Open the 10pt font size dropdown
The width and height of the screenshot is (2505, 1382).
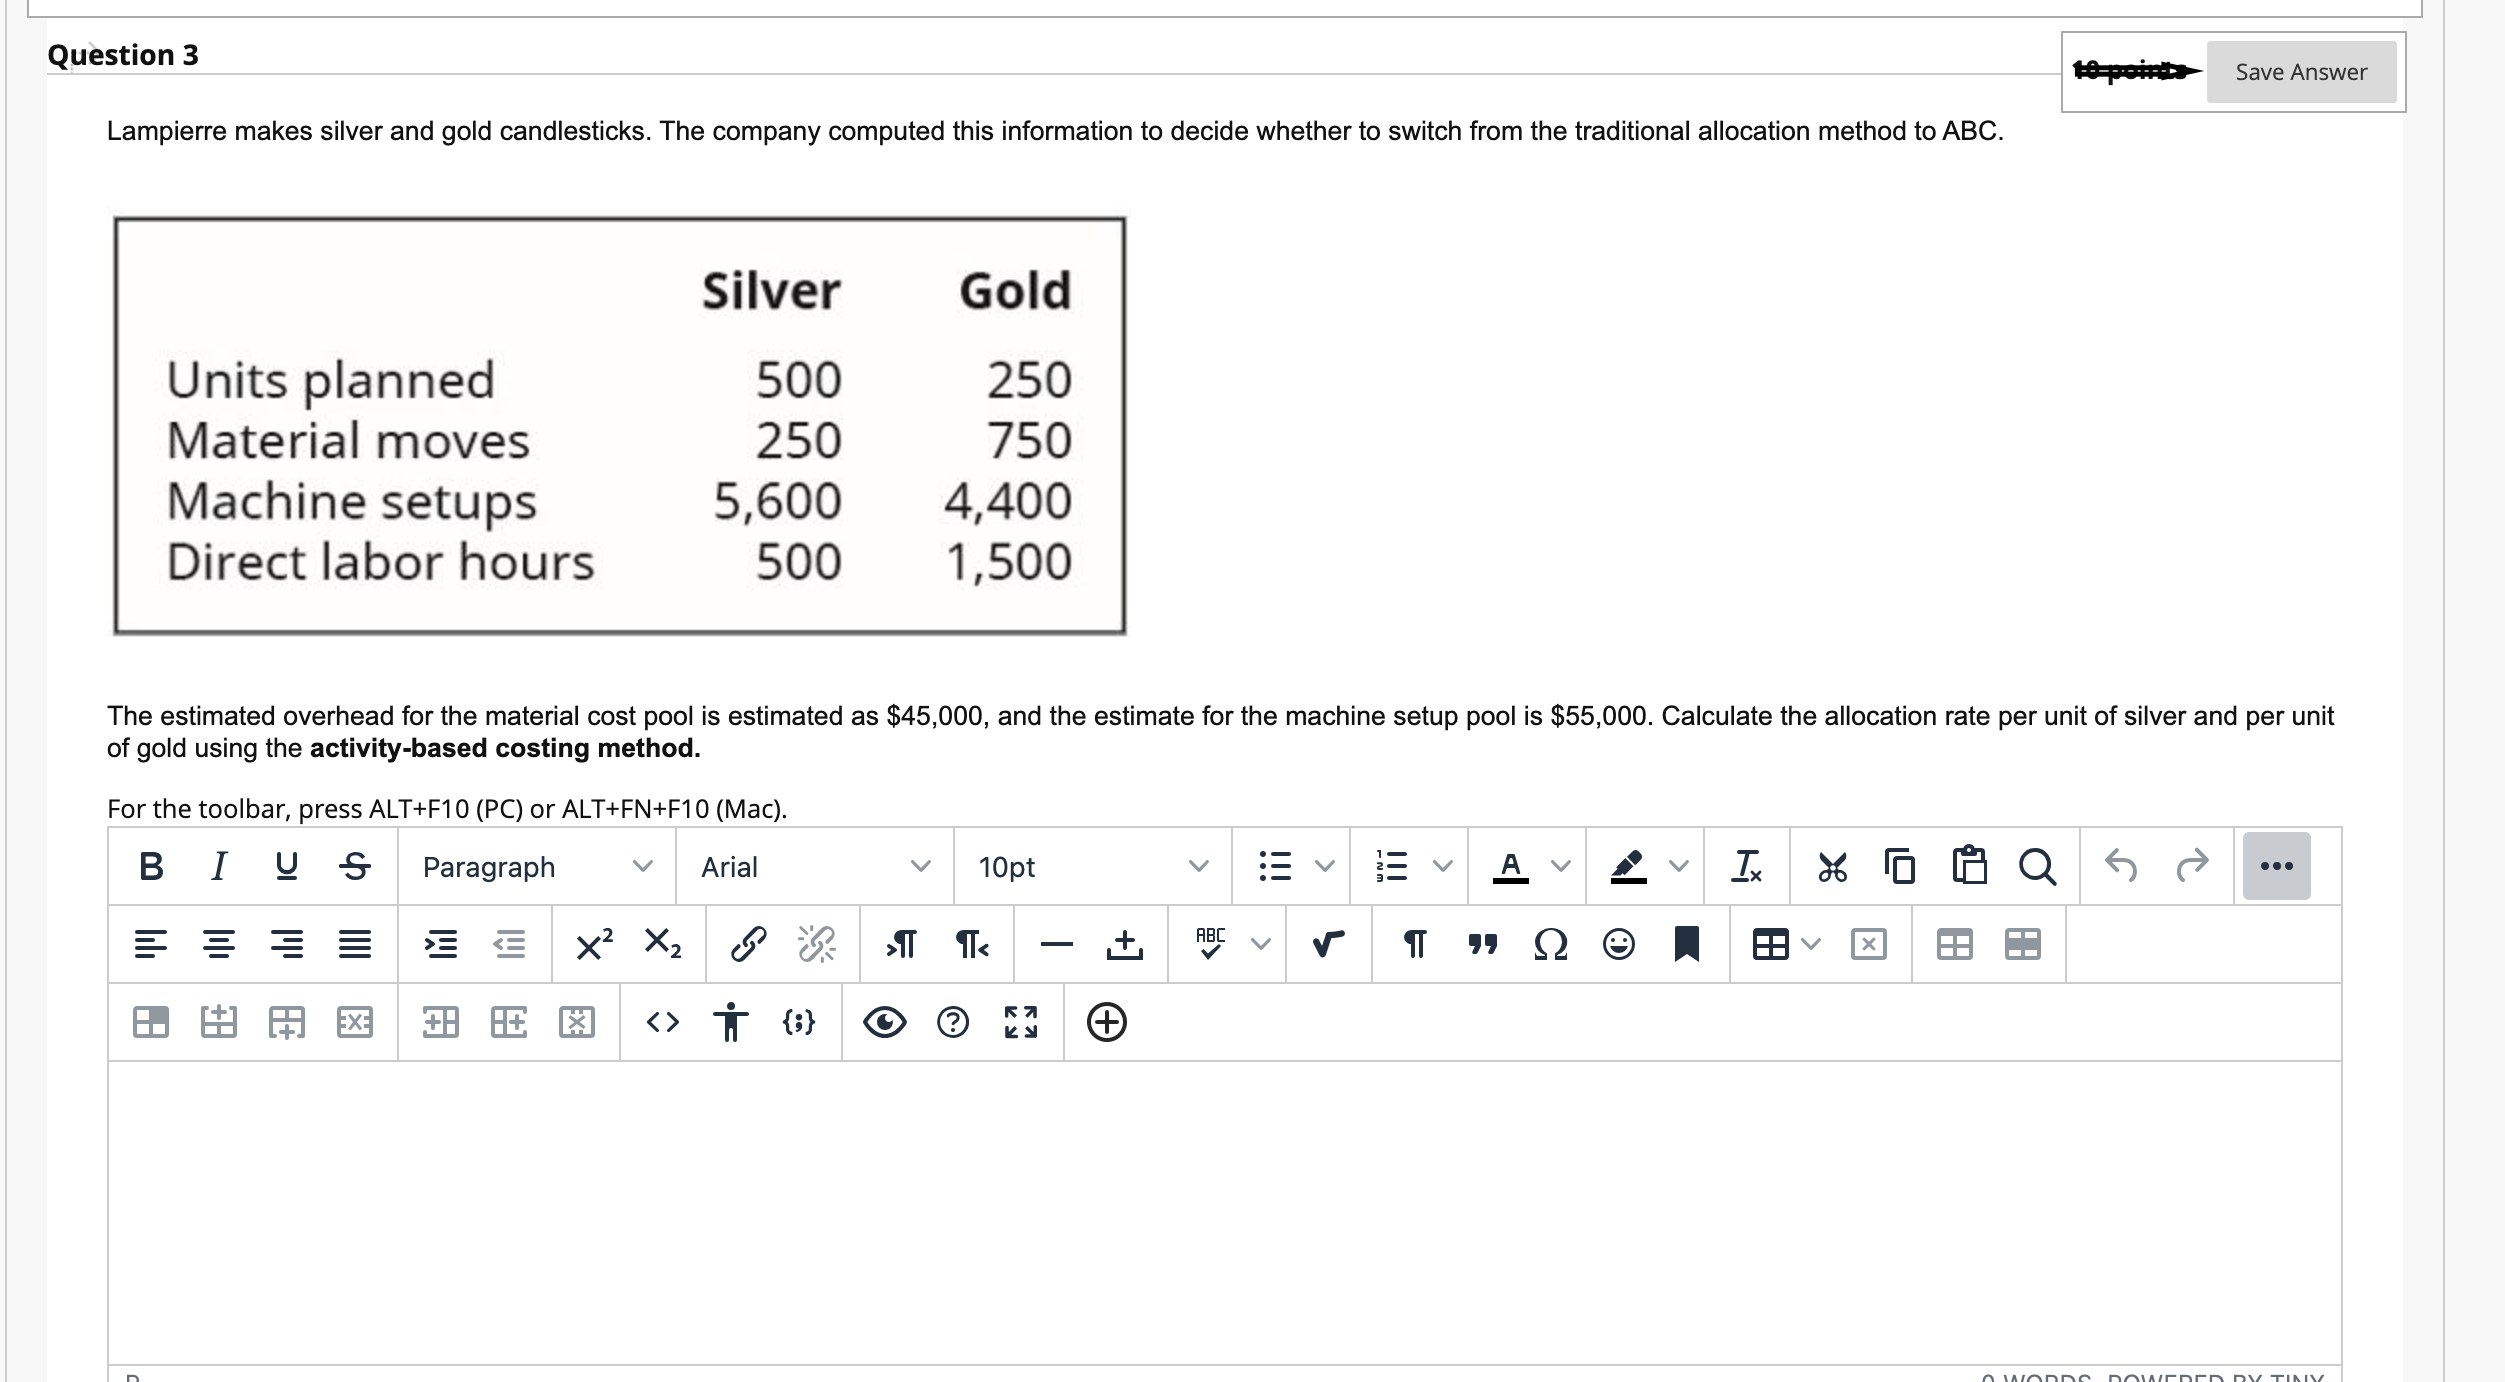pyautogui.click(x=1092, y=866)
